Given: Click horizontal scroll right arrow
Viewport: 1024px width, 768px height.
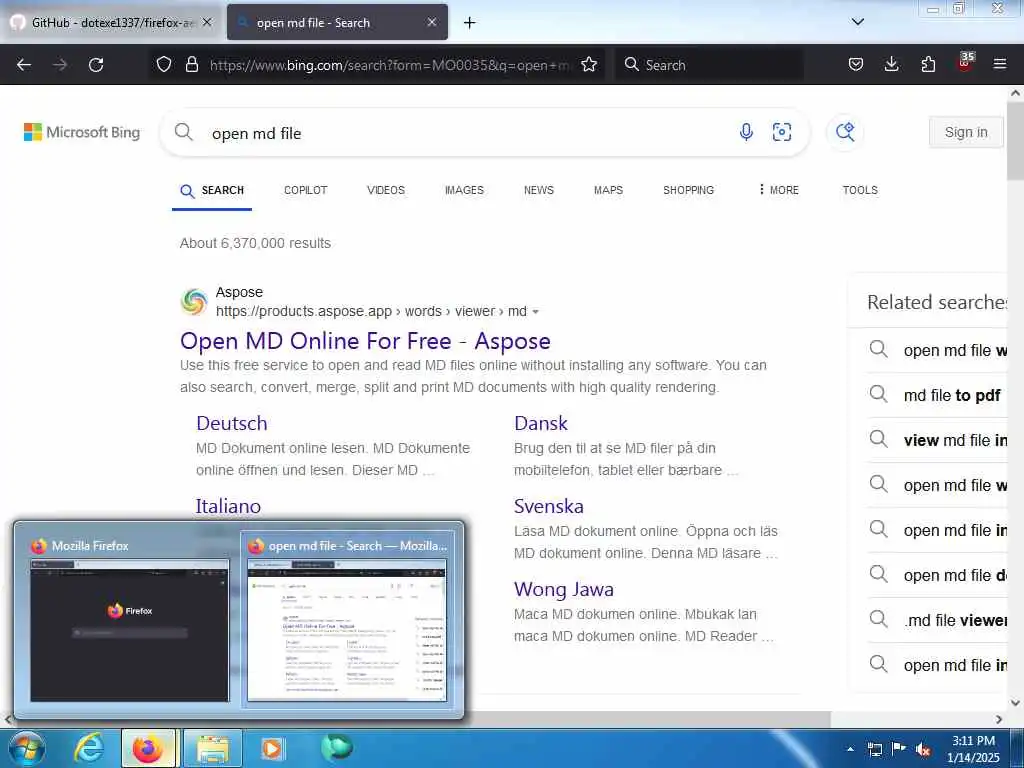Looking at the screenshot, I should (999, 719).
